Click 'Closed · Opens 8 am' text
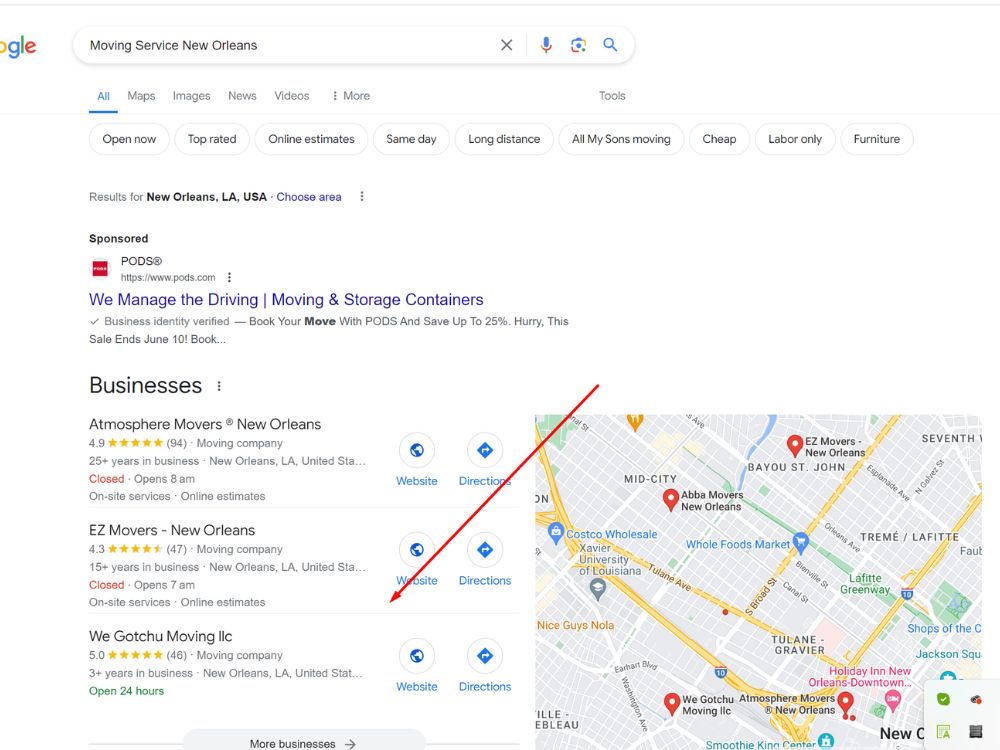 click(x=142, y=479)
